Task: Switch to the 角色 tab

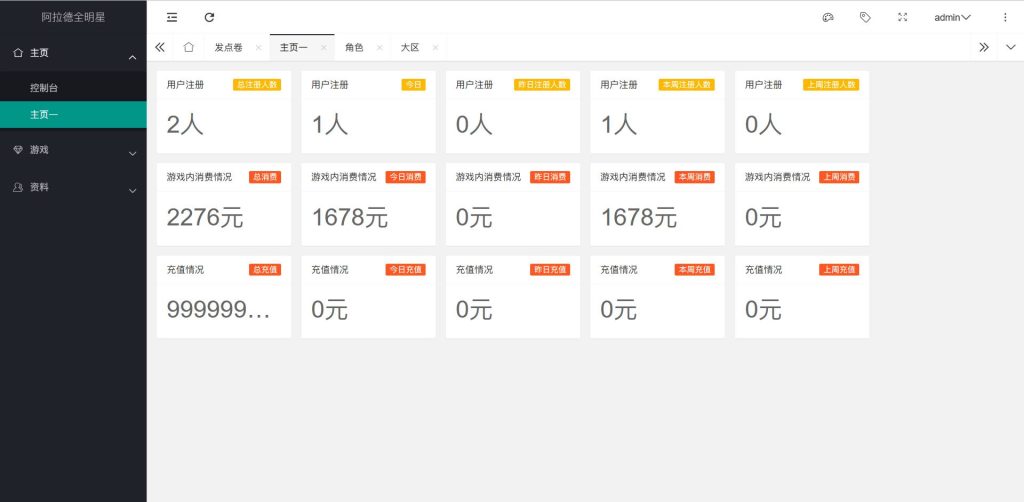Action: (354, 47)
